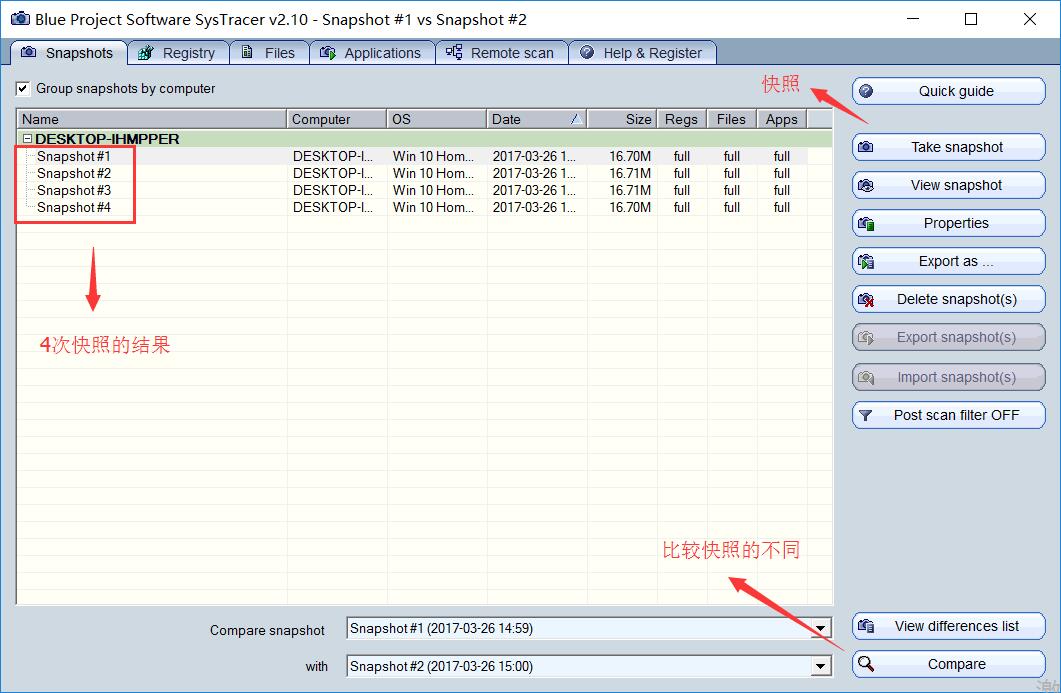Click View snapshot button
1061x693 pixels.
pyautogui.click(x=949, y=185)
